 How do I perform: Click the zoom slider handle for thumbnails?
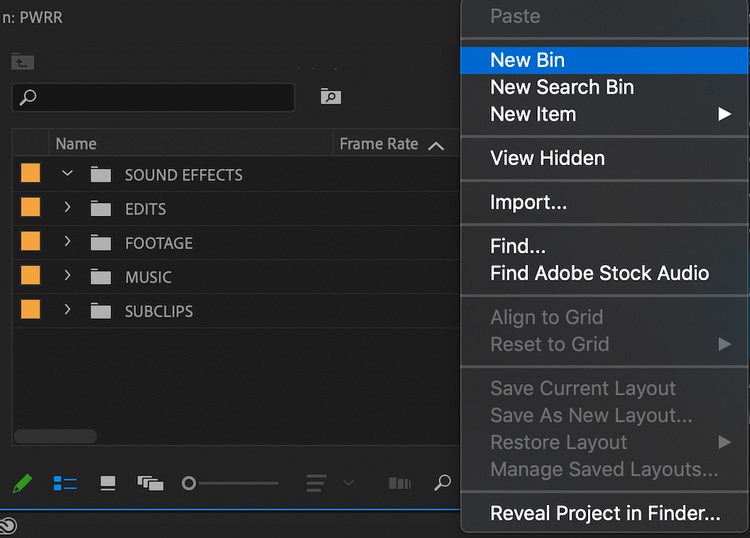pos(189,483)
